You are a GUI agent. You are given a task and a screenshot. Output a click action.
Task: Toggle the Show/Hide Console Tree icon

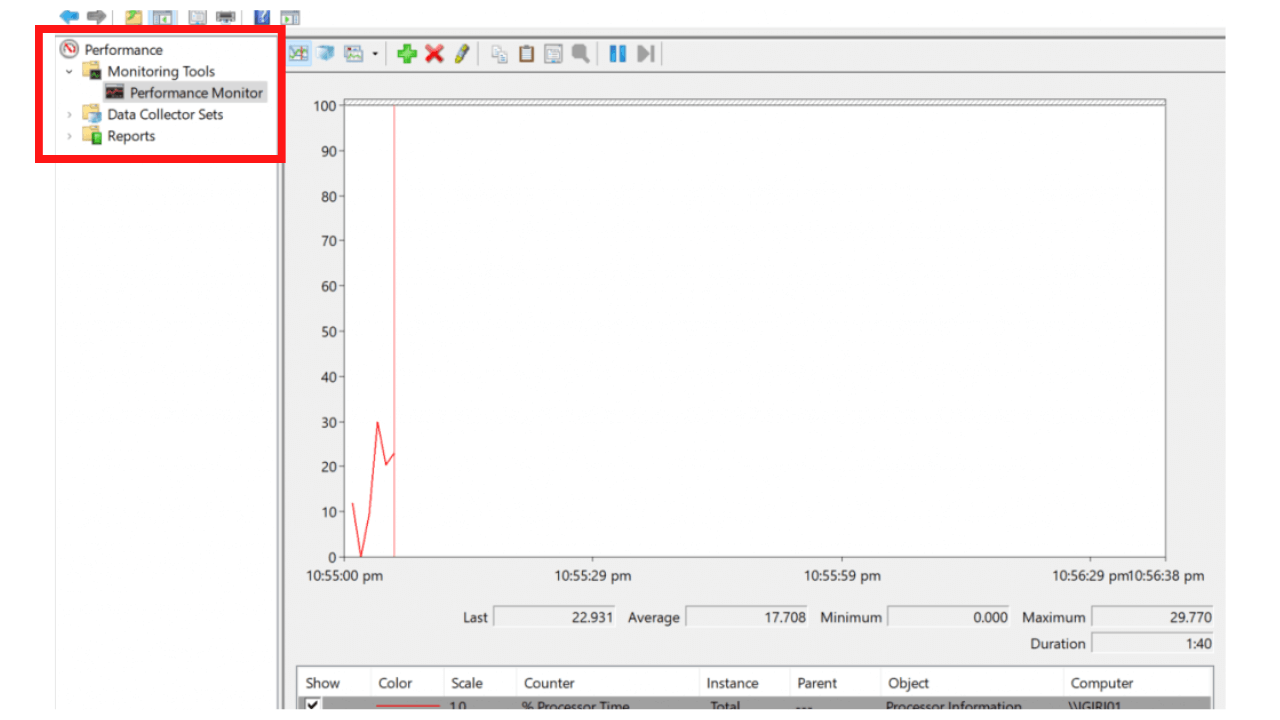coord(163,17)
